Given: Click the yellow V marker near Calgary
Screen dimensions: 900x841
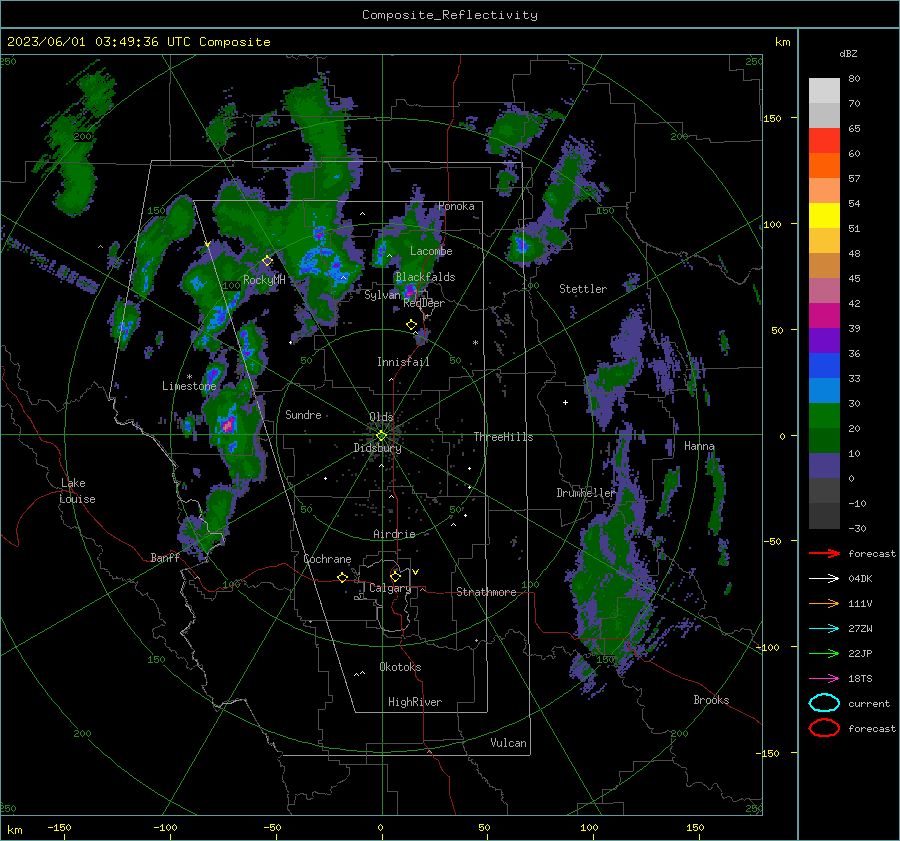Looking at the screenshot, I should click(416, 572).
